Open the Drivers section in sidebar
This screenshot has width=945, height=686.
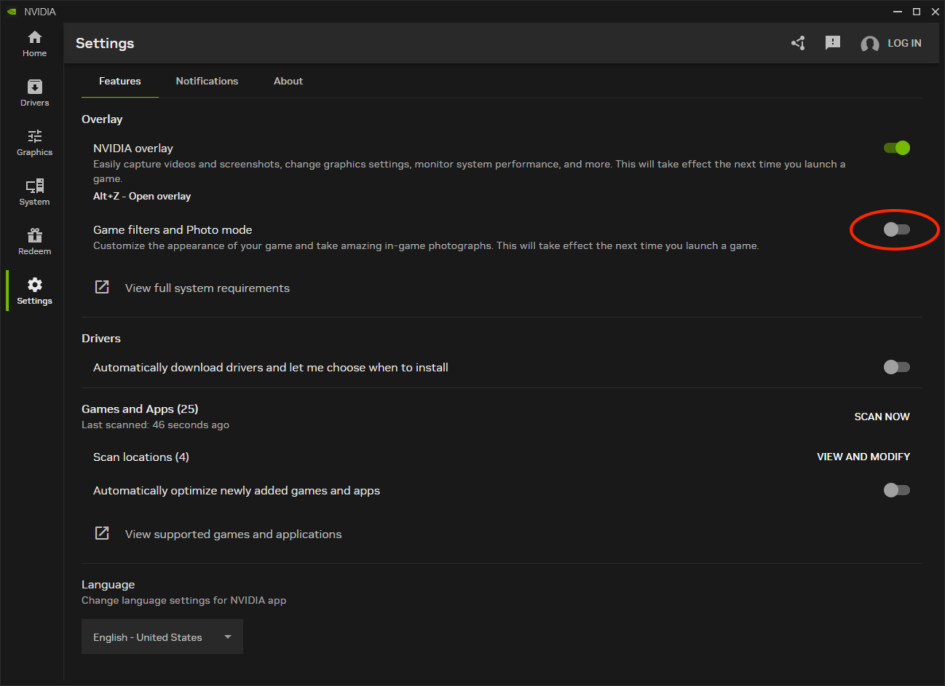(x=34, y=93)
